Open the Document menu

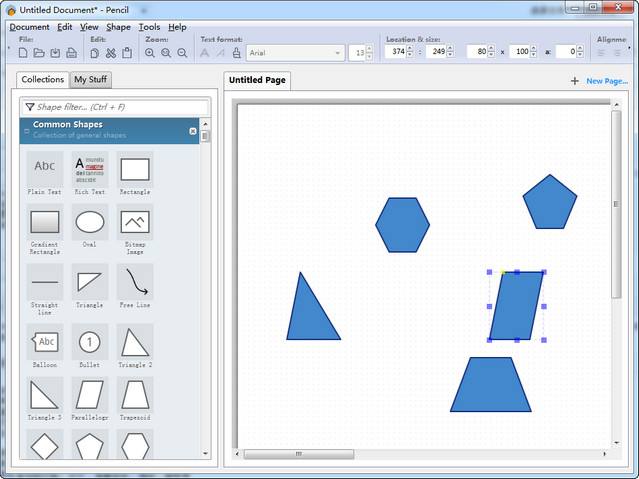pyautogui.click(x=29, y=27)
